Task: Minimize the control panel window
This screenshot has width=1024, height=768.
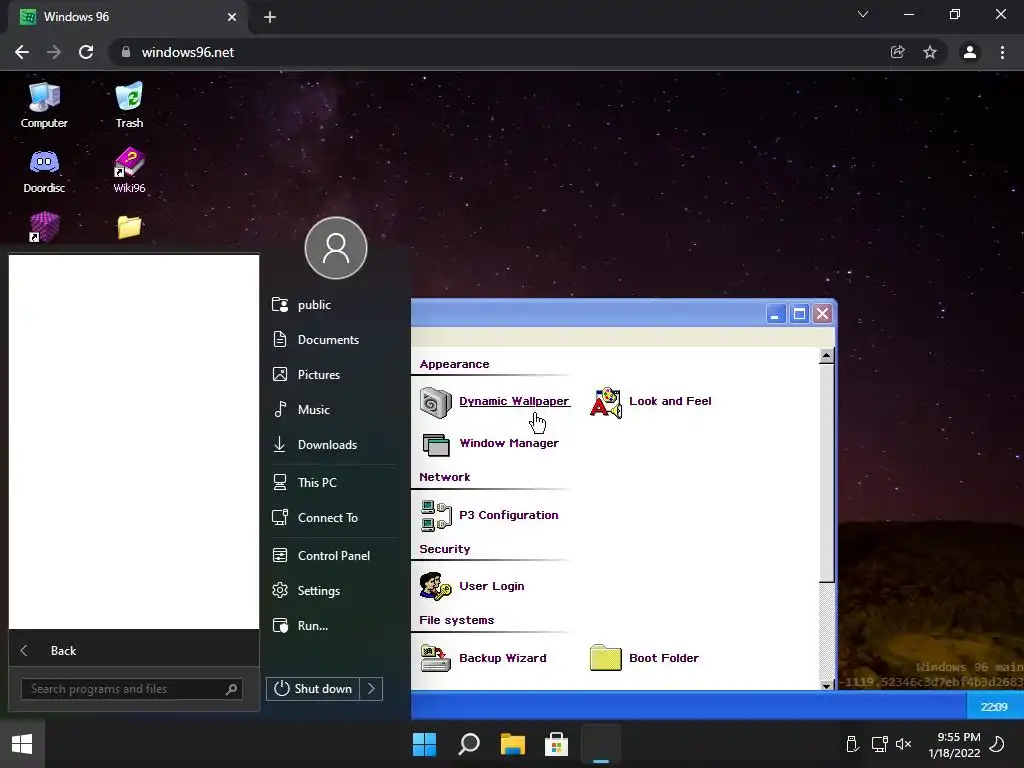Action: [775, 314]
